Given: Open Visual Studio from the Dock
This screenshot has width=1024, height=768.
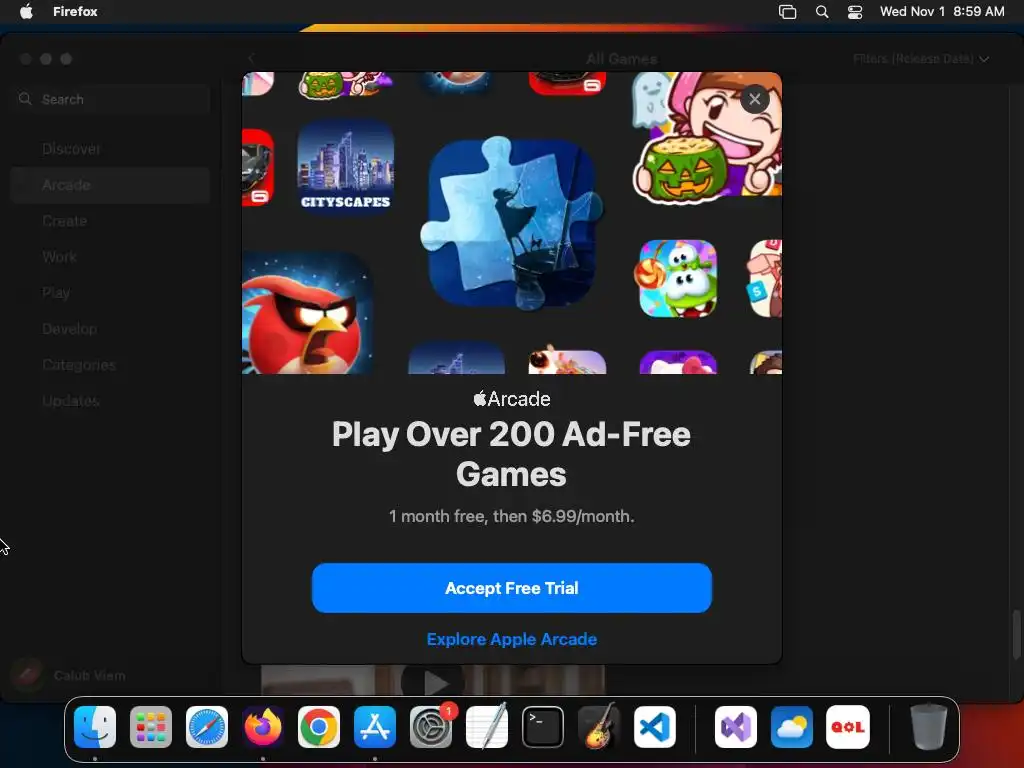Looking at the screenshot, I should point(736,727).
